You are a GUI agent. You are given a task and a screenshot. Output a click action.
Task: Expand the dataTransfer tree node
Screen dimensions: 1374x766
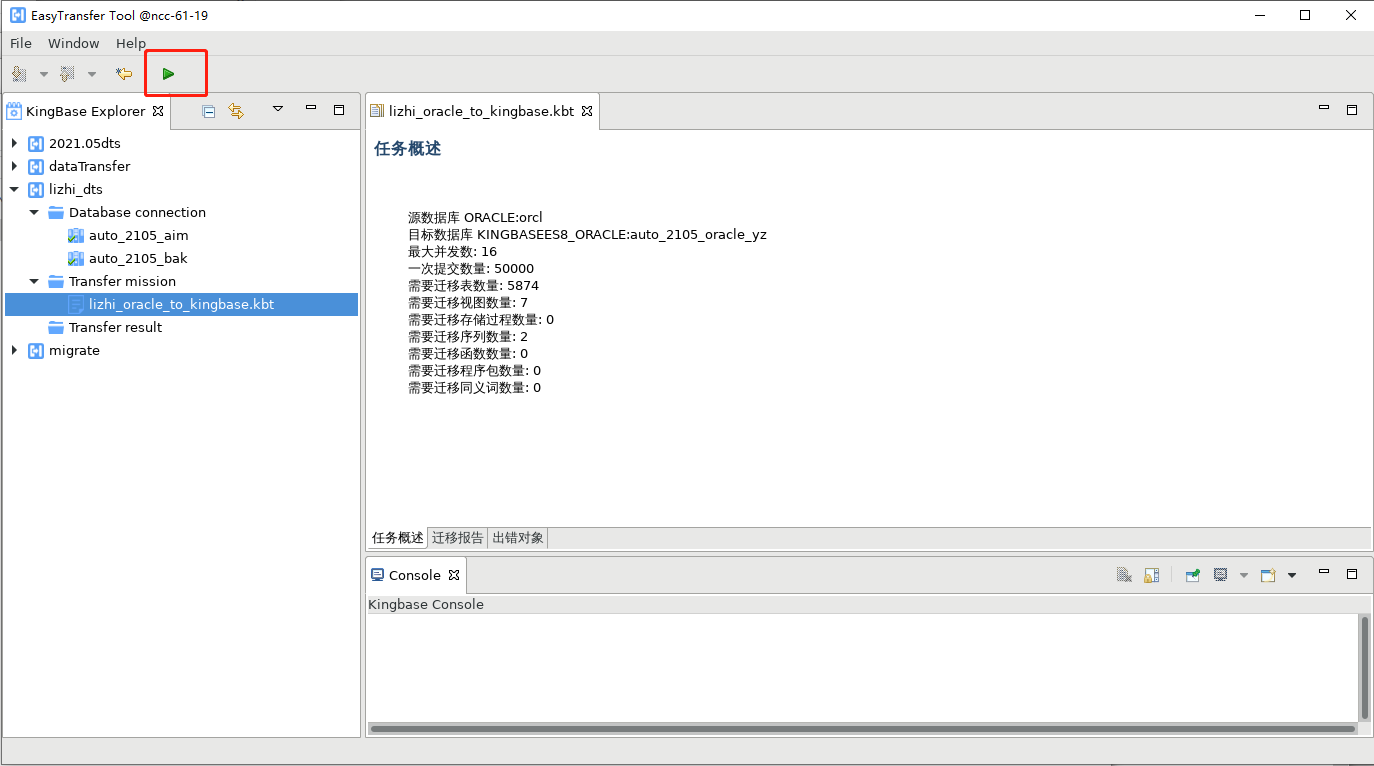click(14, 166)
